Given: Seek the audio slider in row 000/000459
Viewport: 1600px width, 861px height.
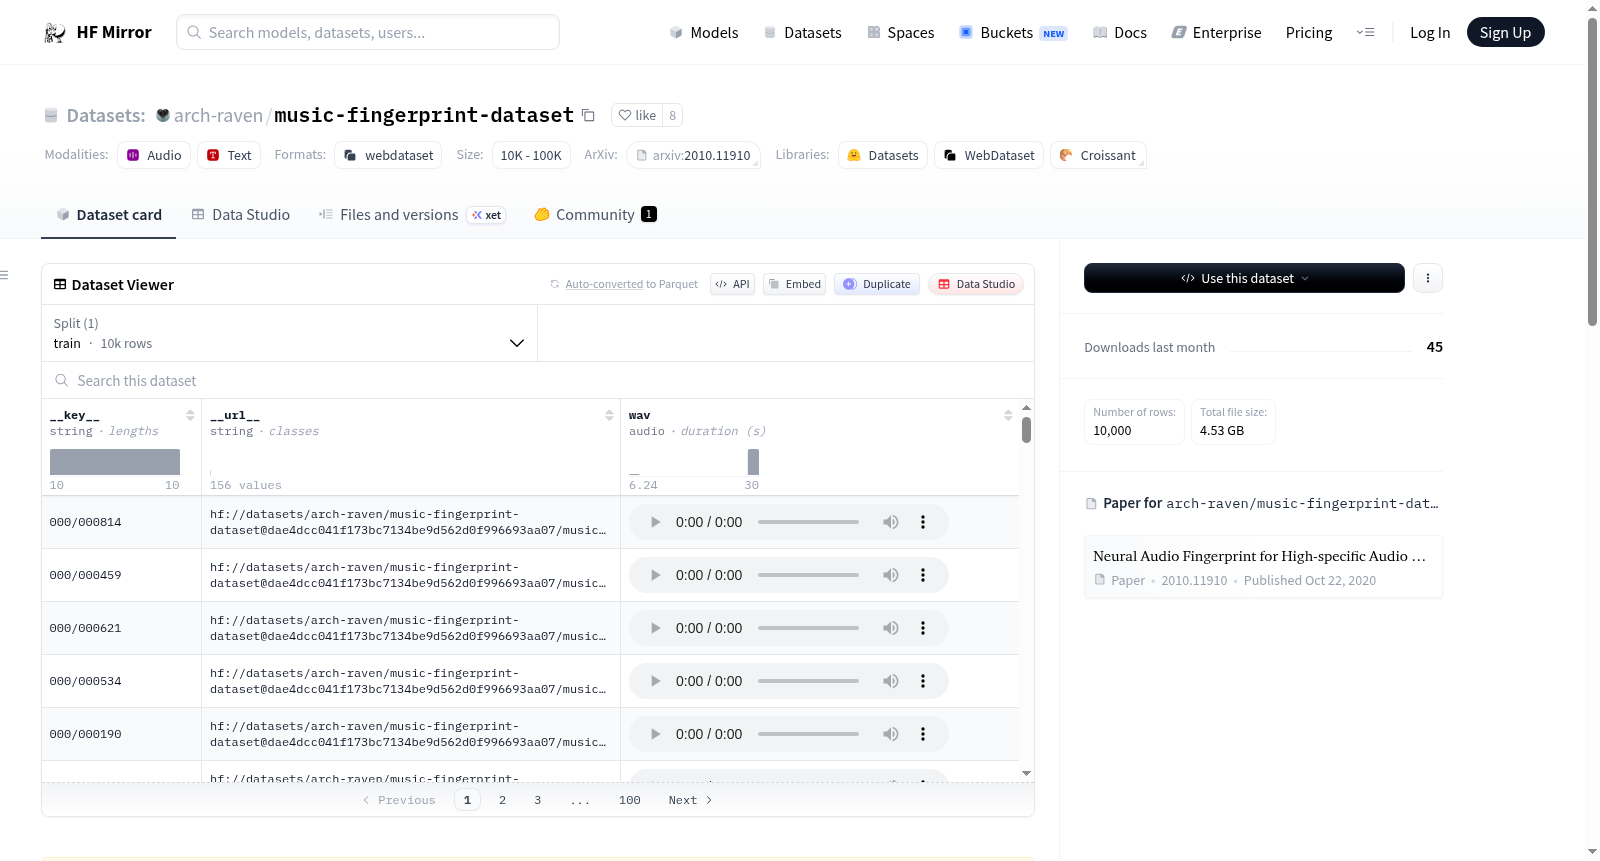Looking at the screenshot, I should pyautogui.click(x=808, y=575).
